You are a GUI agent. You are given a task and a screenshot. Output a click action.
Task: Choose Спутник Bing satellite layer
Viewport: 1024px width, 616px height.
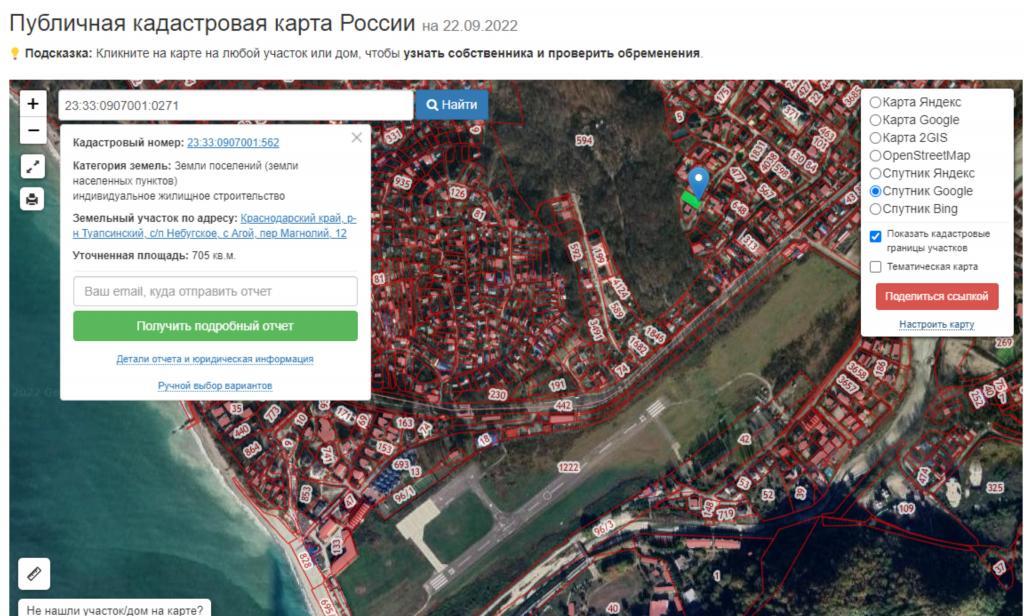pos(876,209)
